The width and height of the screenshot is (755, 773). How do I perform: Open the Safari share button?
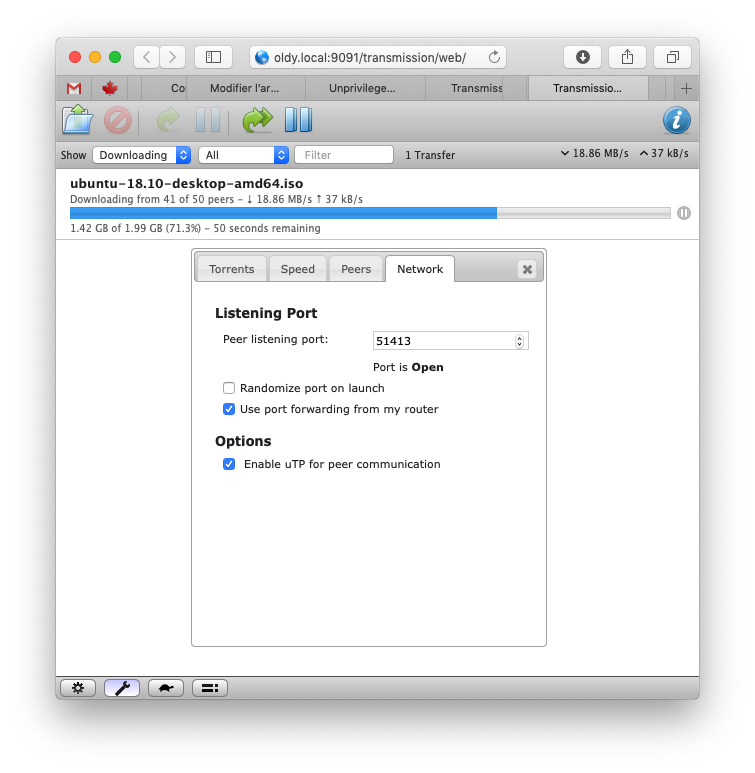(627, 57)
